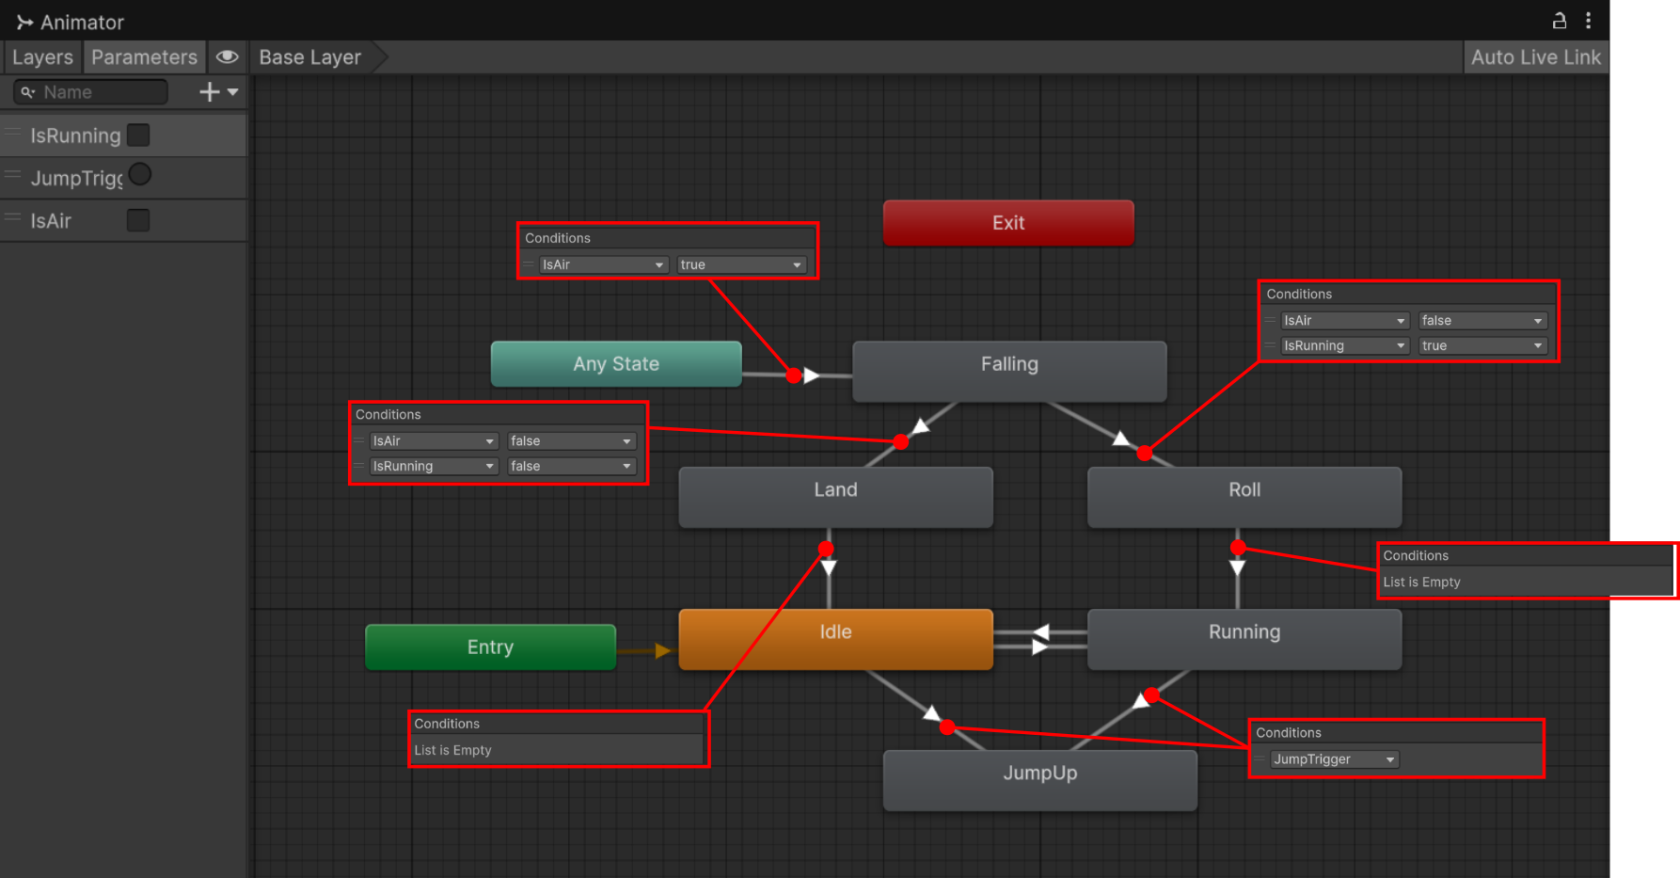Select the orange Idle state node

pyautogui.click(x=836, y=639)
